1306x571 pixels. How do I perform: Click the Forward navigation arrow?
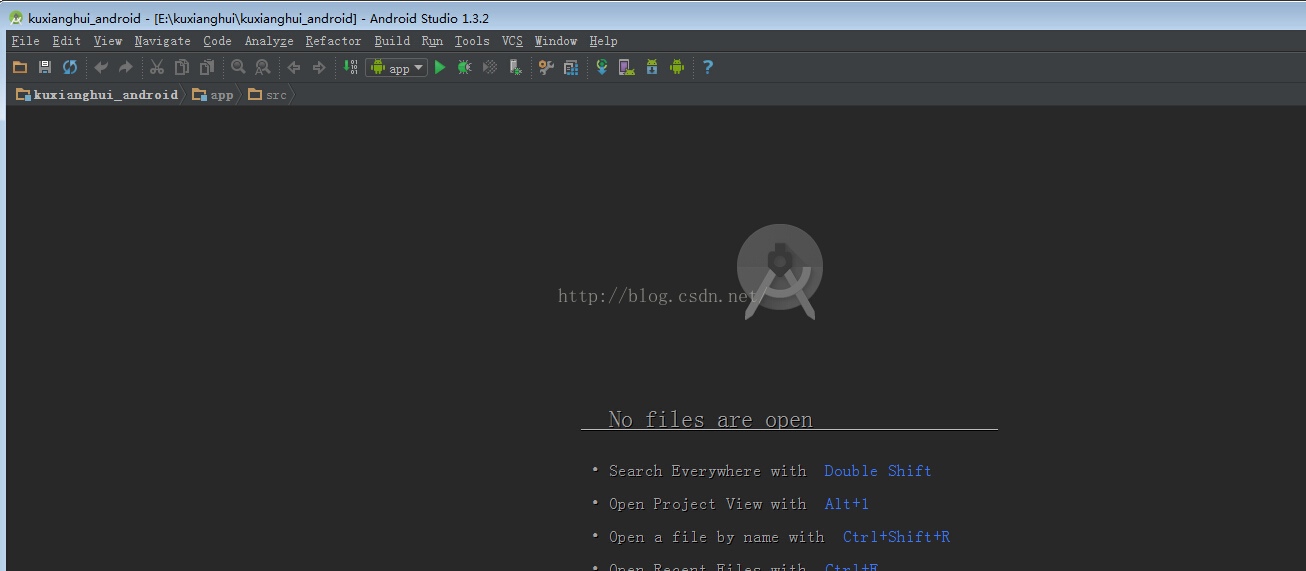[319, 67]
